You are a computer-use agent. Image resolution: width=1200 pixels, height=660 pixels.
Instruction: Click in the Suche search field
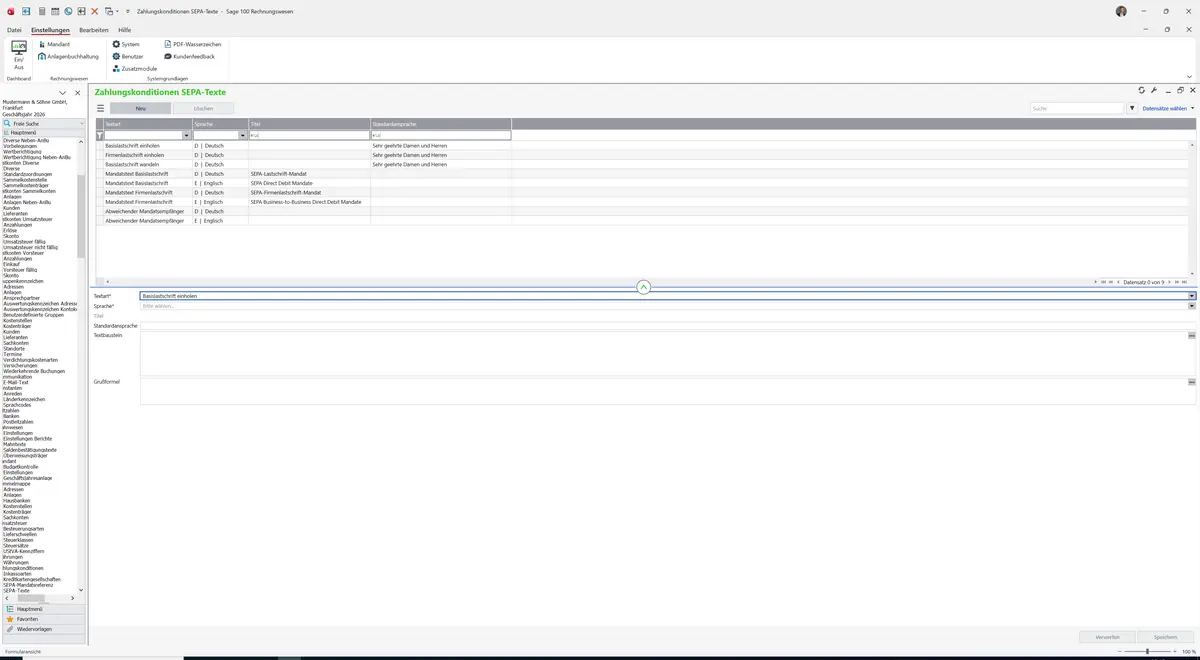tap(1077, 108)
